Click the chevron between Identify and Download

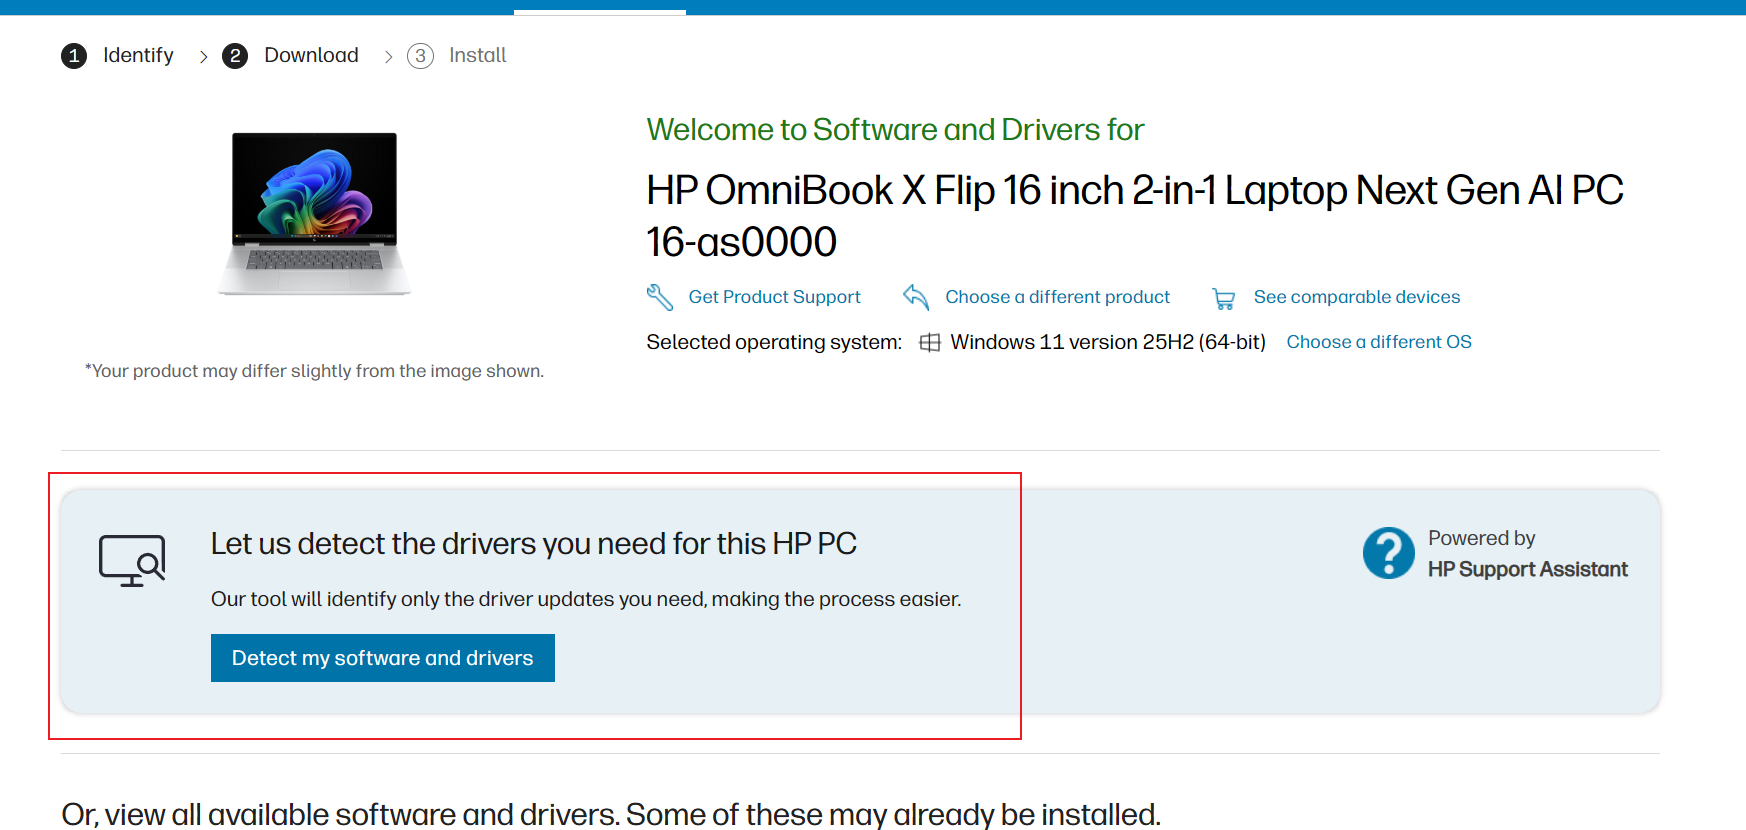pyautogui.click(x=203, y=57)
